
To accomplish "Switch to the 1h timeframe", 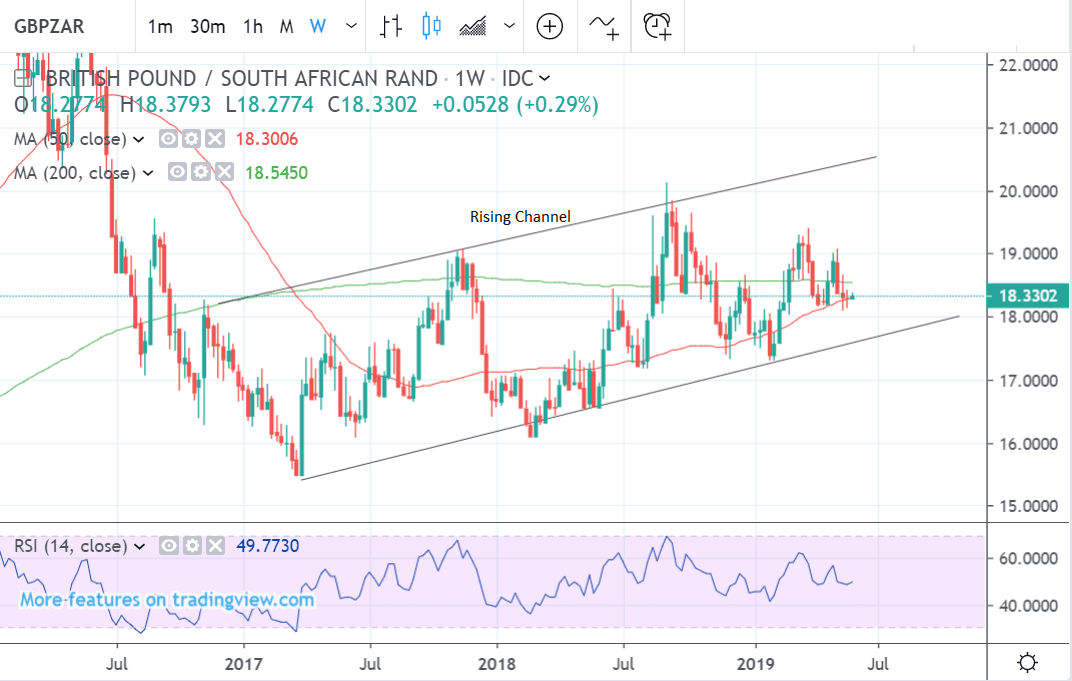I will (253, 26).
